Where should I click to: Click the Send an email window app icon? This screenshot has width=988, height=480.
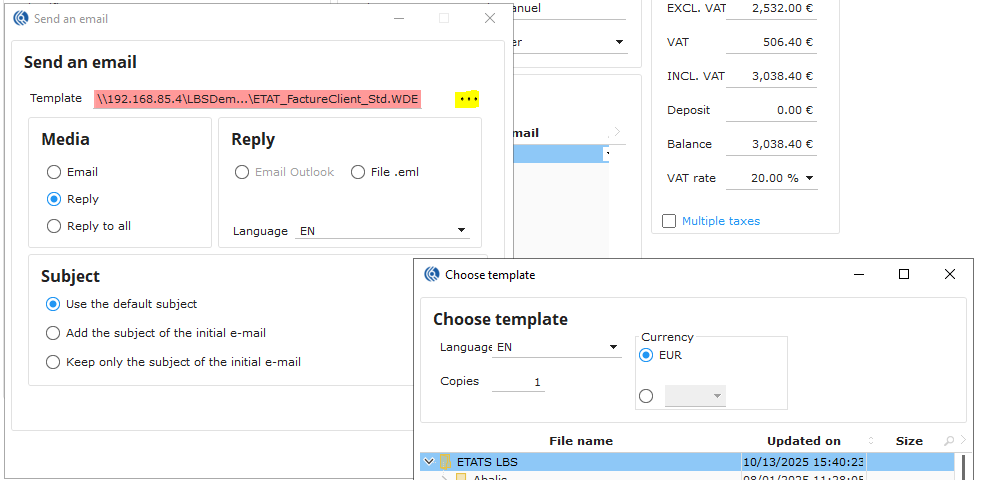pyautogui.click(x=21, y=18)
